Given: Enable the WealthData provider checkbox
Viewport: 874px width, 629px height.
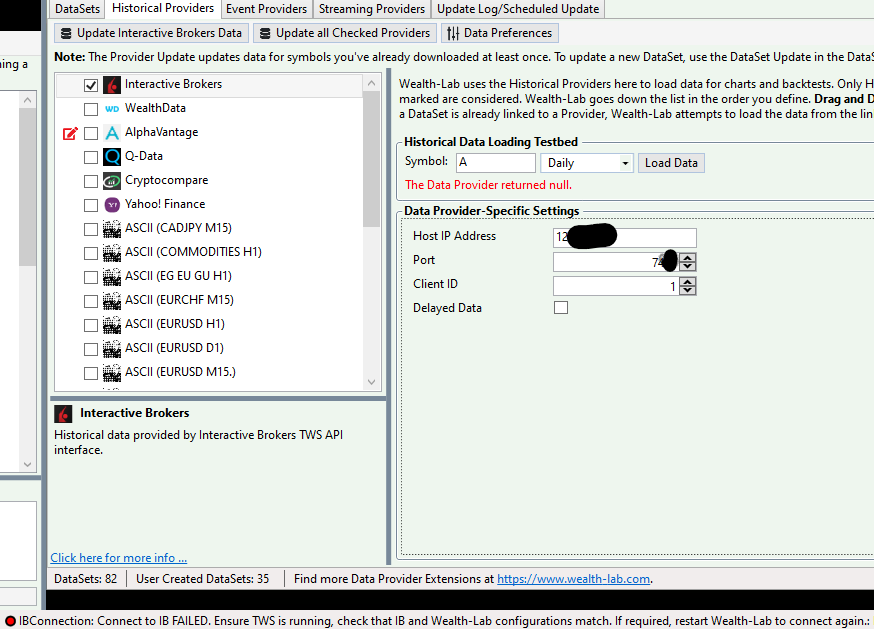Looking at the screenshot, I should 91,109.
